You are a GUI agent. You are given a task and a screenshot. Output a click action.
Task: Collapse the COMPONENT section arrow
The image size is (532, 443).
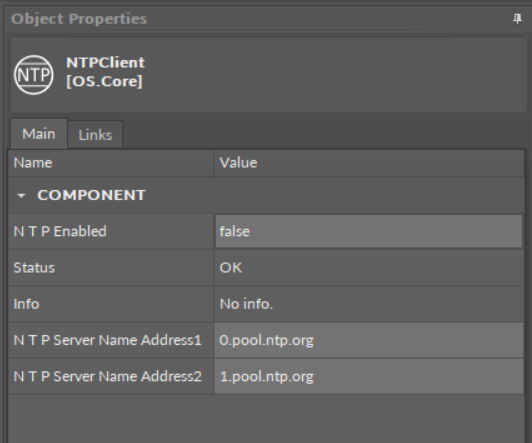21,196
